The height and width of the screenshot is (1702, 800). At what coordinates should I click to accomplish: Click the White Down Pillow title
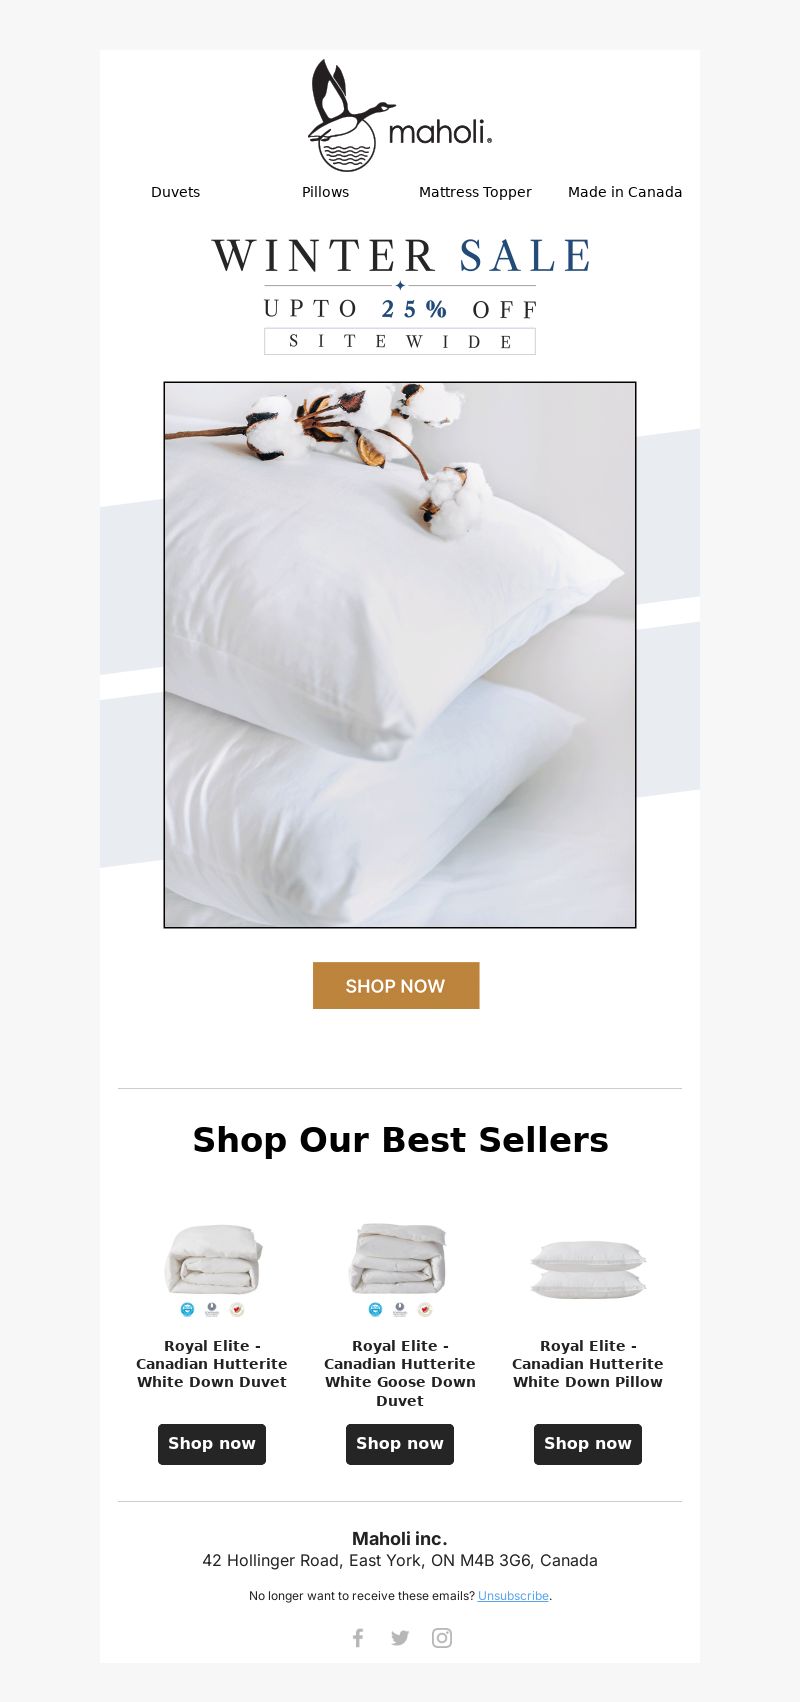tap(588, 1364)
